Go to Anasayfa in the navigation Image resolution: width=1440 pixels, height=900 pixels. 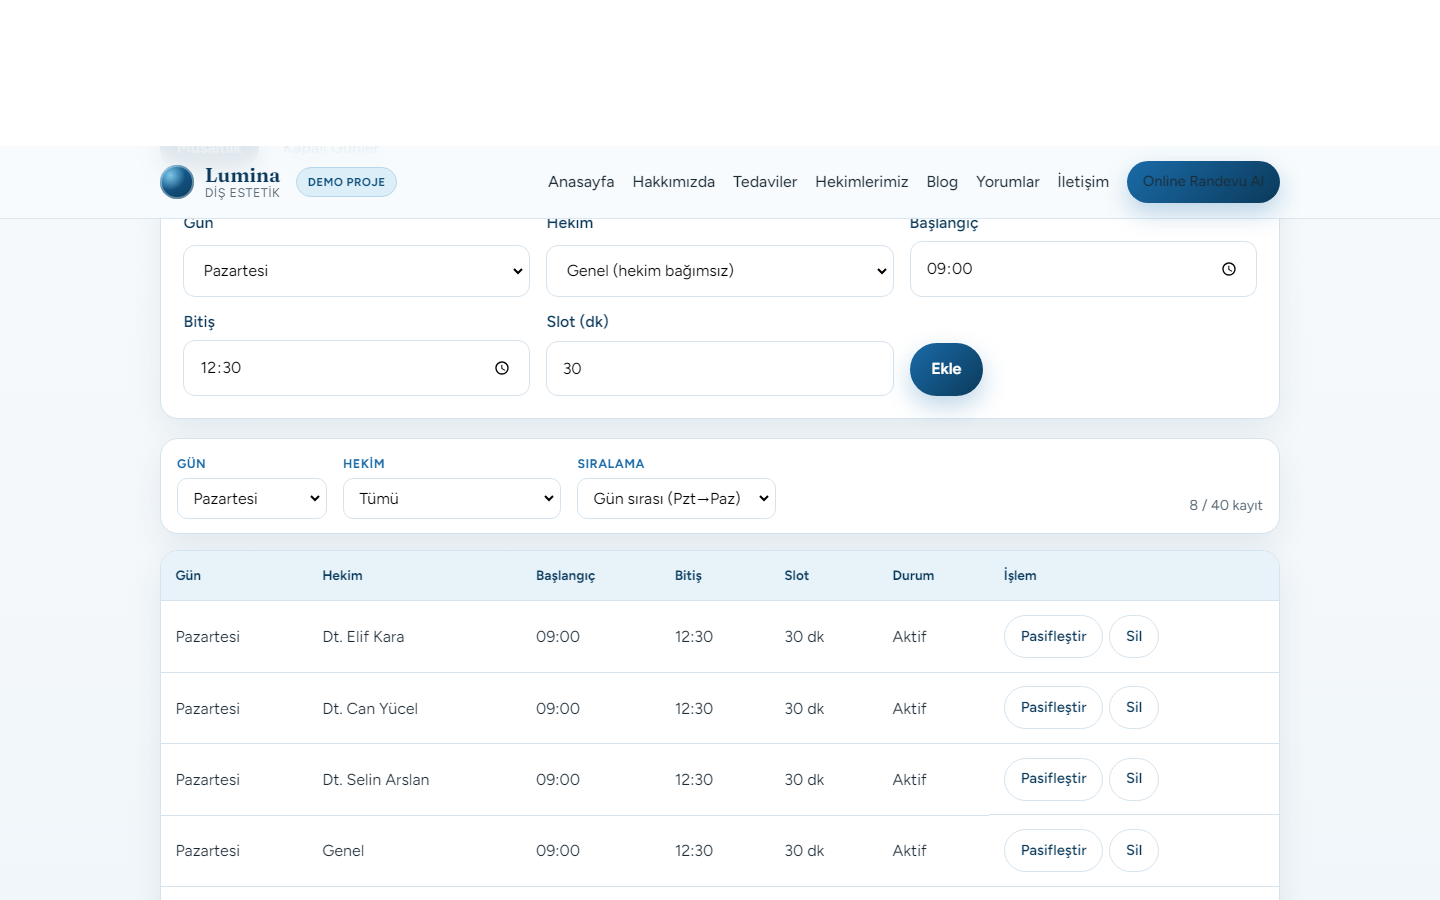pyautogui.click(x=581, y=182)
